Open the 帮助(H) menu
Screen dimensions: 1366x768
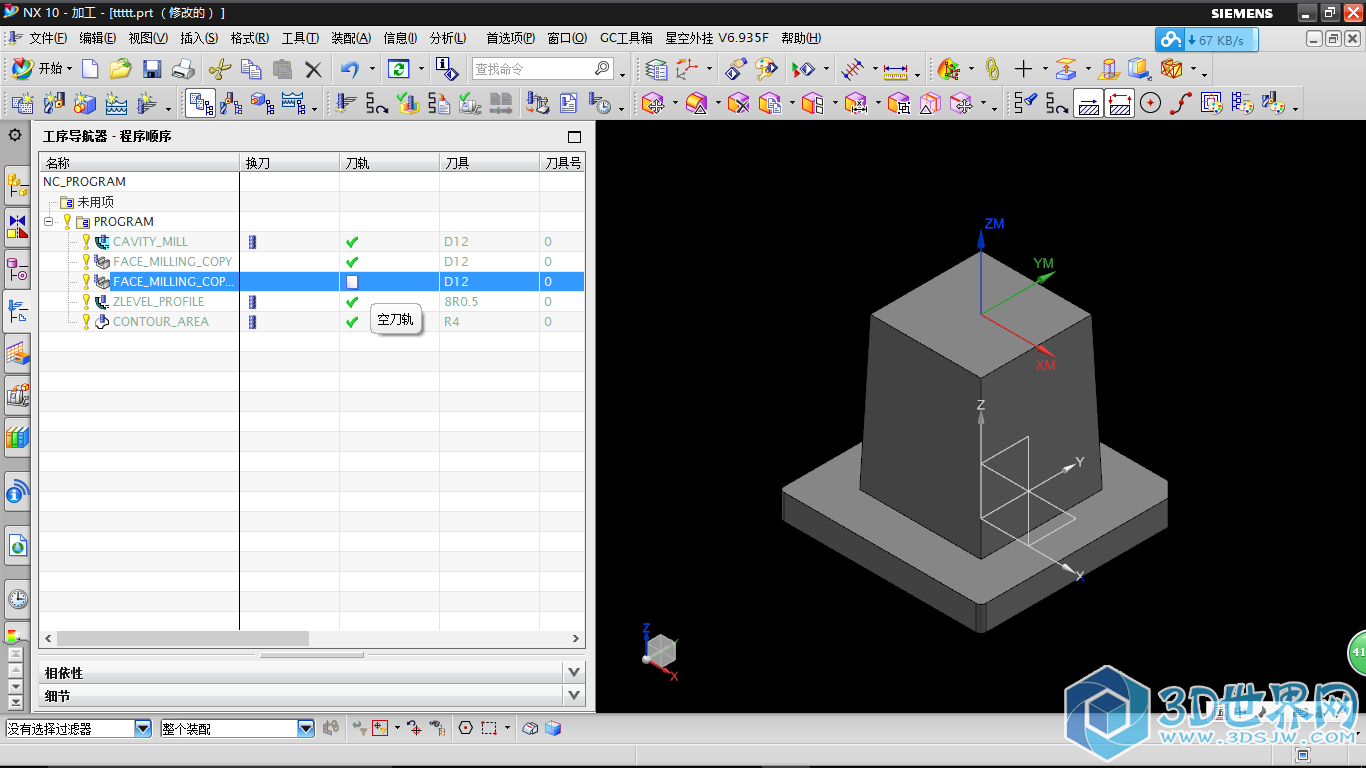801,38
